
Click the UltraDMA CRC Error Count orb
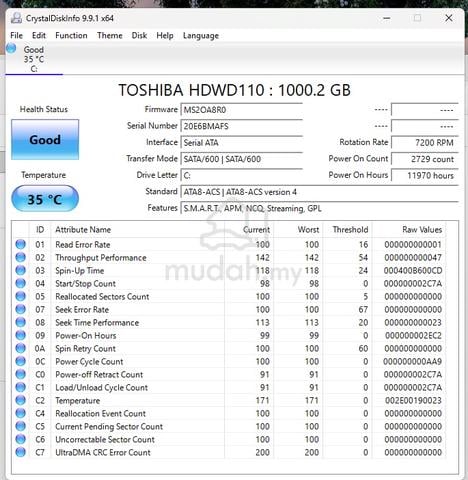[21, 452]
